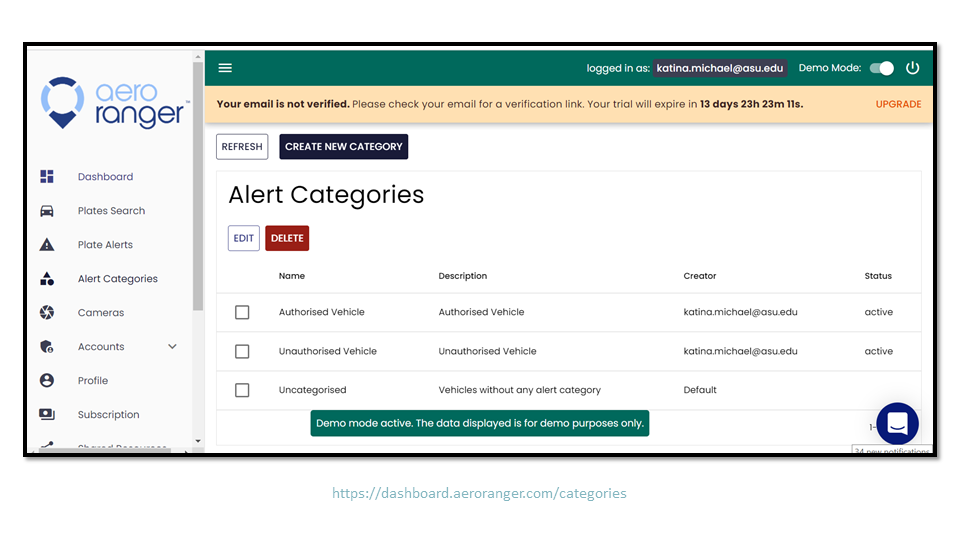Expand the Accounts submenu chevron
This screenshot has height=540, width=960.
173,347
